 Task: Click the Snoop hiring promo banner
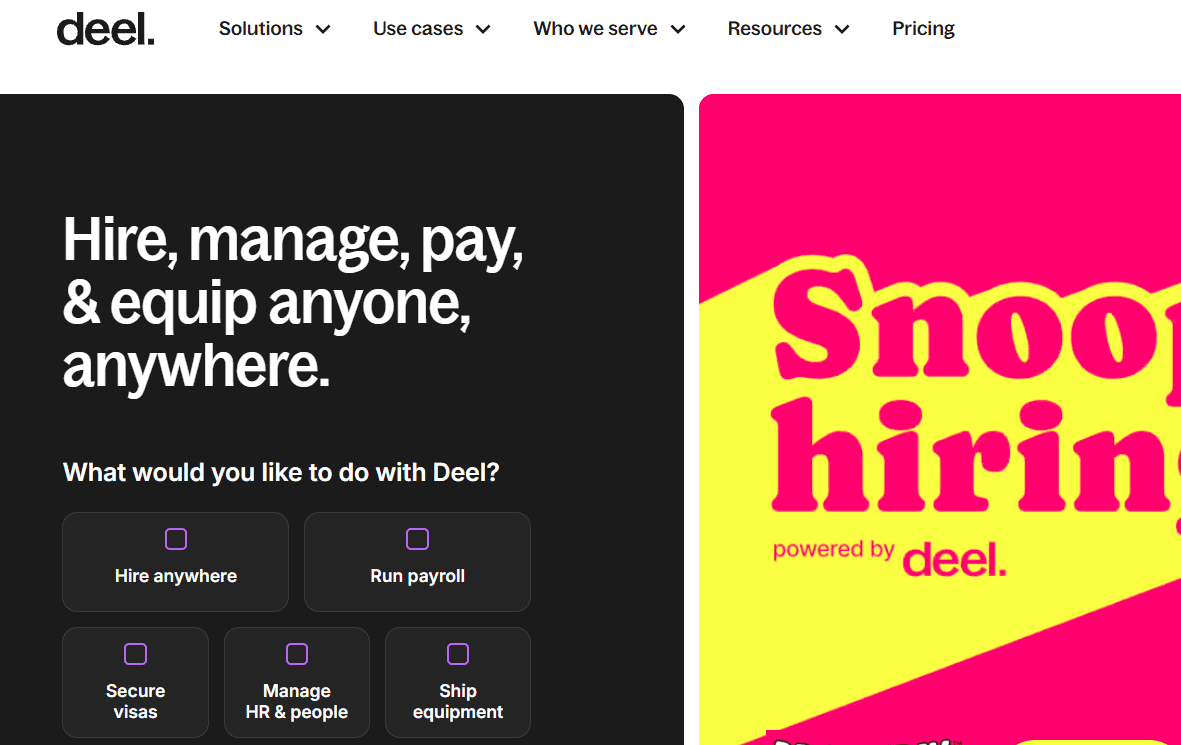pyautogui.click(x=940, y=420)
